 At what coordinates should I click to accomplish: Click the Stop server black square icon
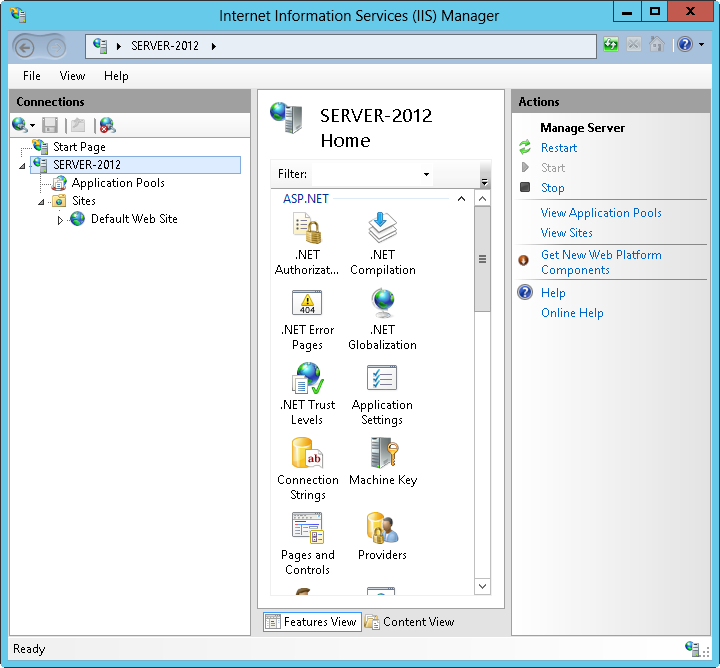point(525,187)
